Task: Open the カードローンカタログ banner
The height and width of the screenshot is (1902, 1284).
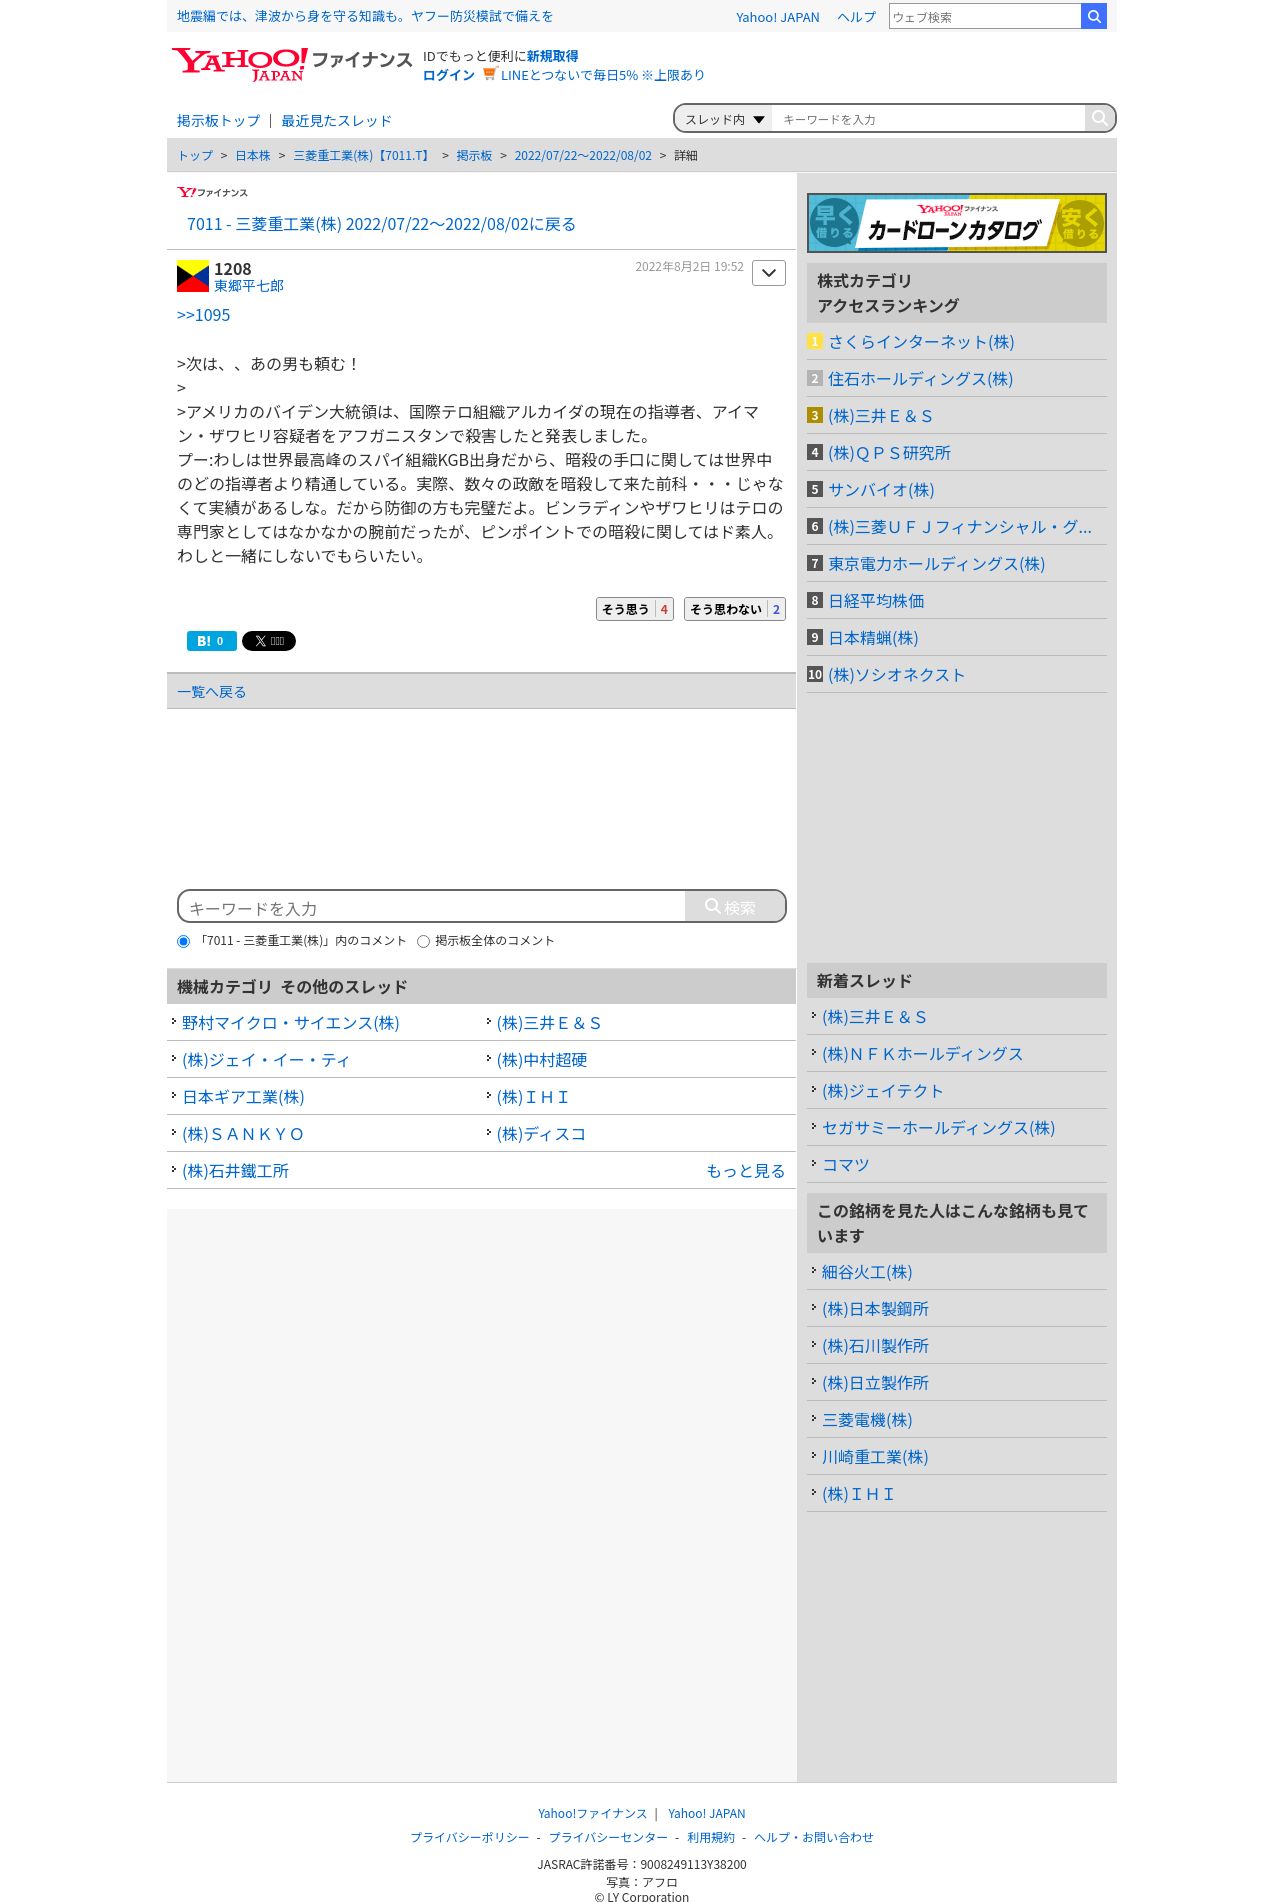Action: click(956, 222)
